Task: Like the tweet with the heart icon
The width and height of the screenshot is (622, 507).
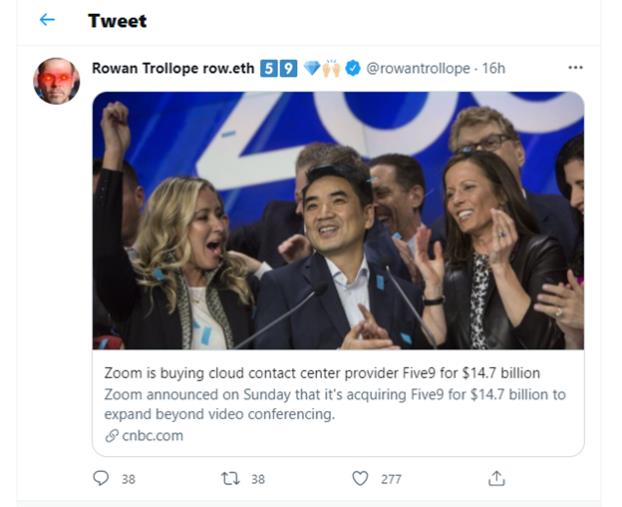Action: [x=360, y=479]
